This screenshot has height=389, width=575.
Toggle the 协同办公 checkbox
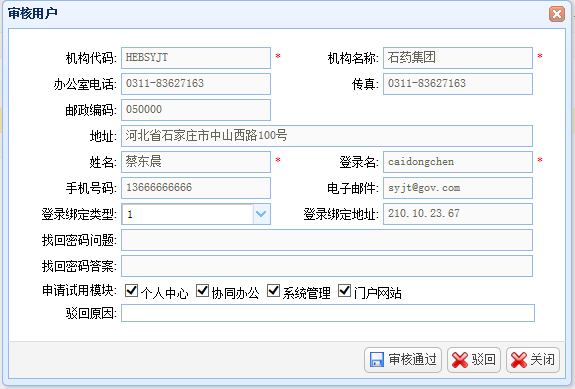point(202,290)
